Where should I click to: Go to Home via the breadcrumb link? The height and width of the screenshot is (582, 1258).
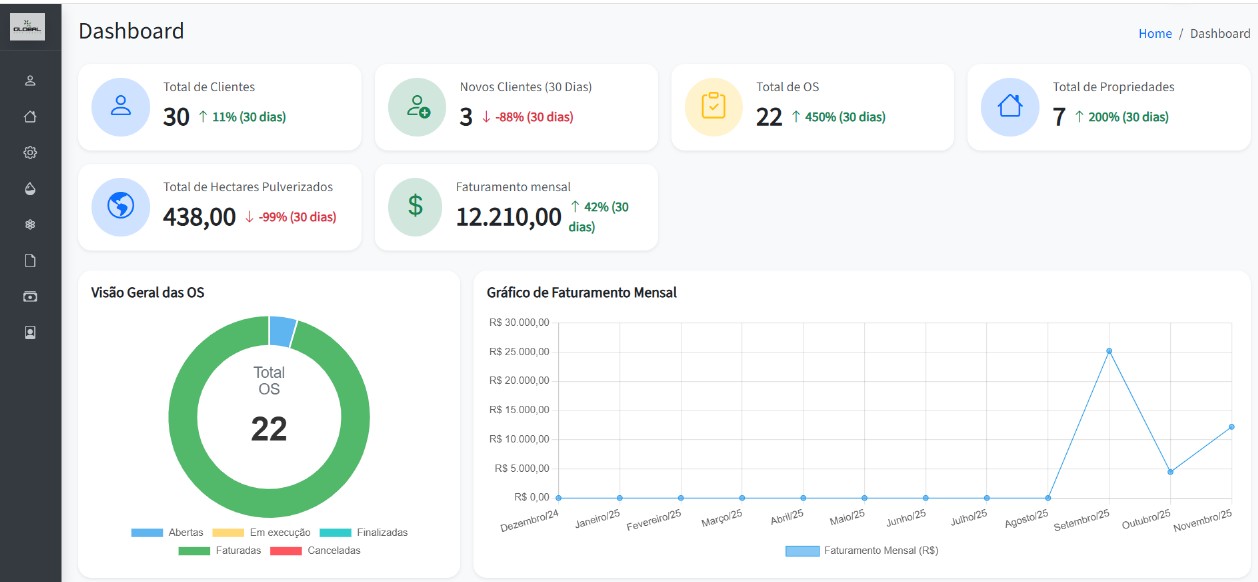(1154, 34)
